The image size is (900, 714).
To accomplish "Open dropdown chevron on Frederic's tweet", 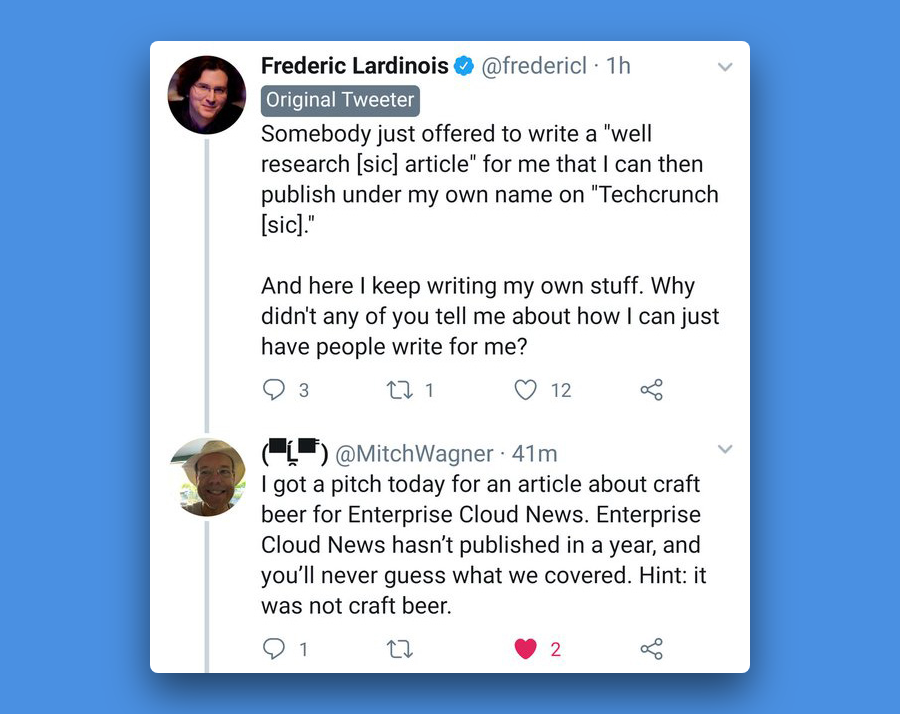I will (725, 67).
